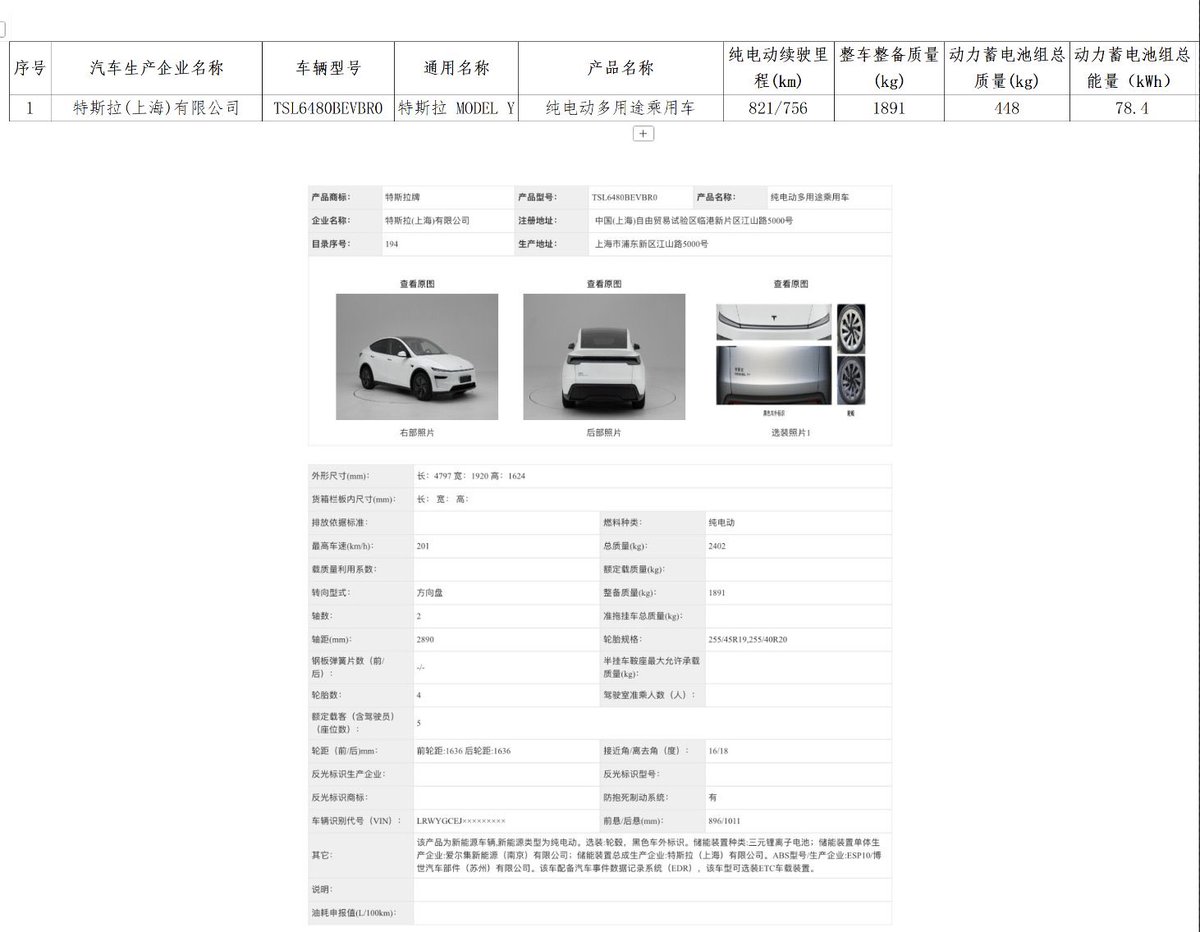Select the 动力蓄电池组总能量(kWh) header
This screenshot has width=1200, height=932.
pos(1132,68)
